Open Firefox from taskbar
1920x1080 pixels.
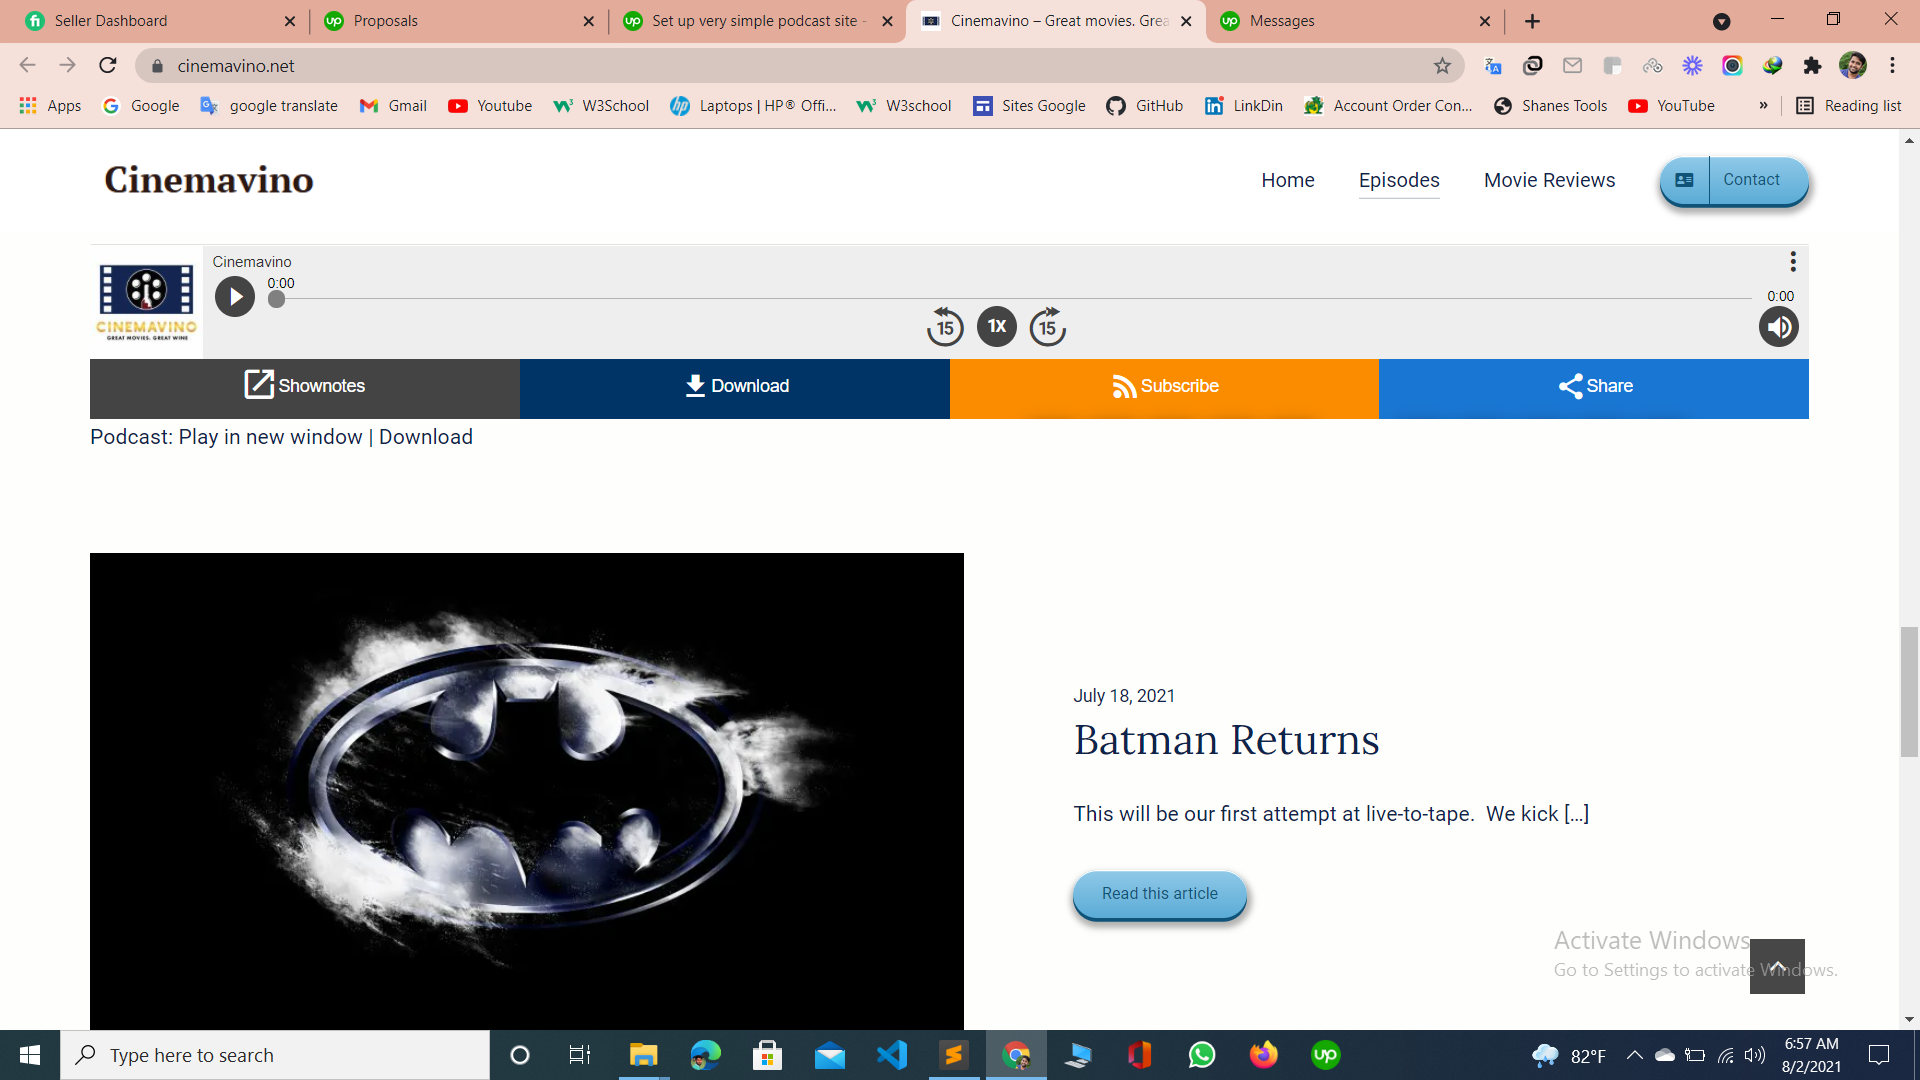(x=1264, y=1055)
